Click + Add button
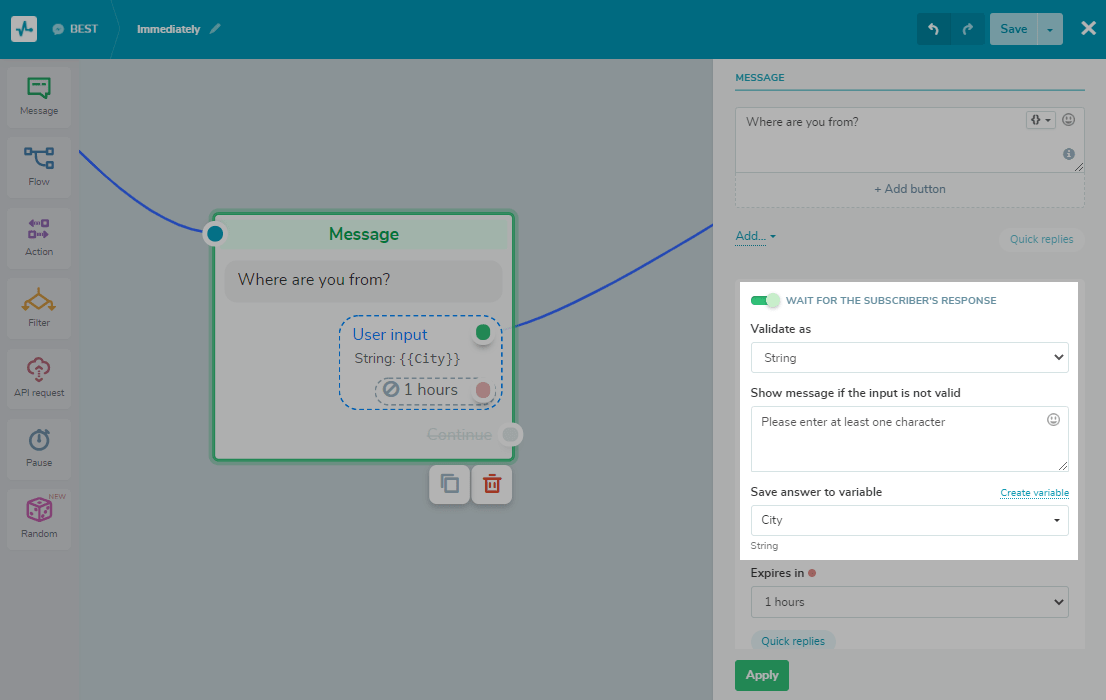 click(910, 189)
